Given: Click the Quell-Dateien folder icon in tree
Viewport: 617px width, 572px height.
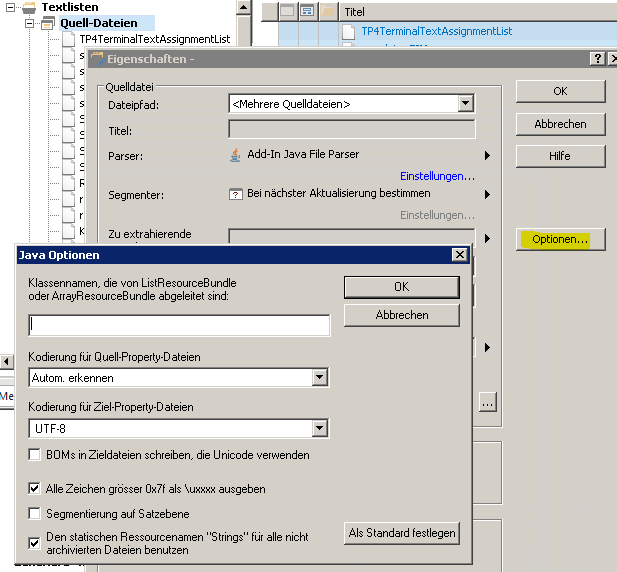Looking at the screenshot, I should (x=47, y=23).
